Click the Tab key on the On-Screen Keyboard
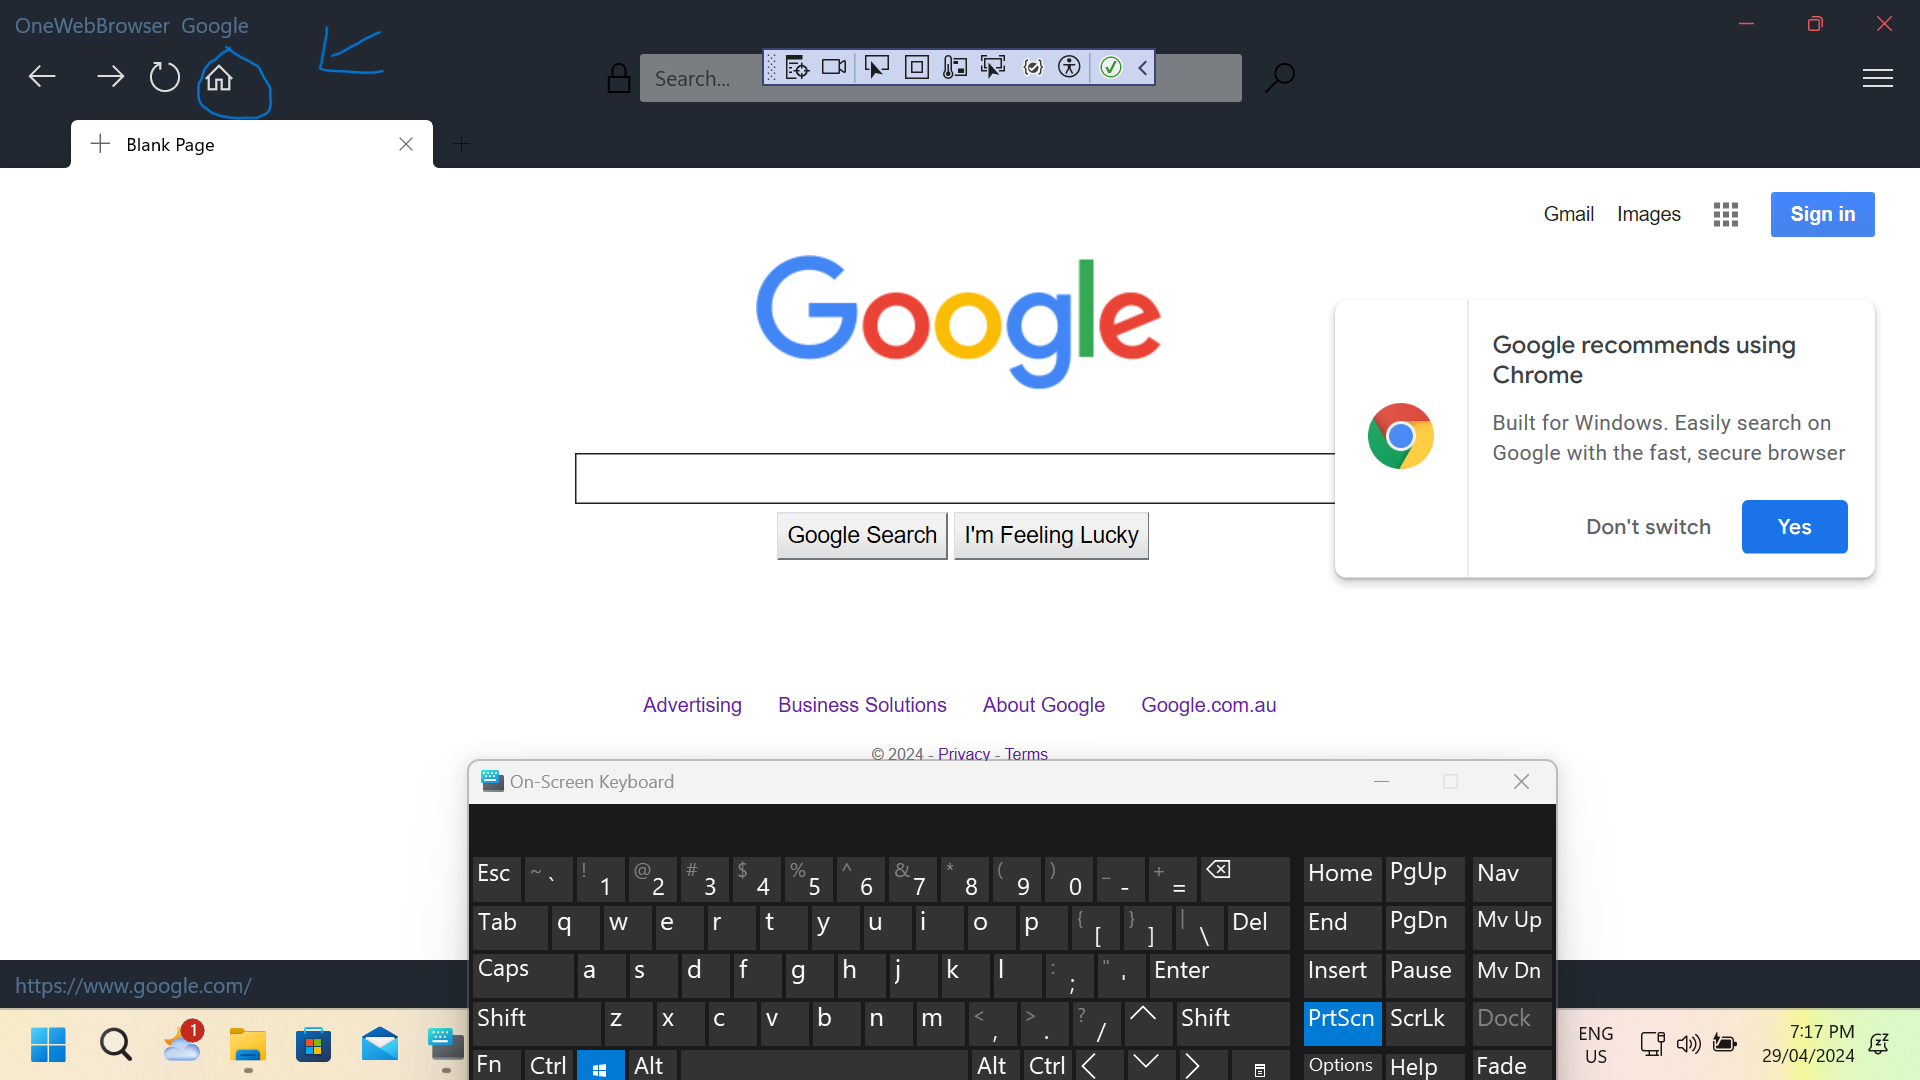 [x=510, y=926]
